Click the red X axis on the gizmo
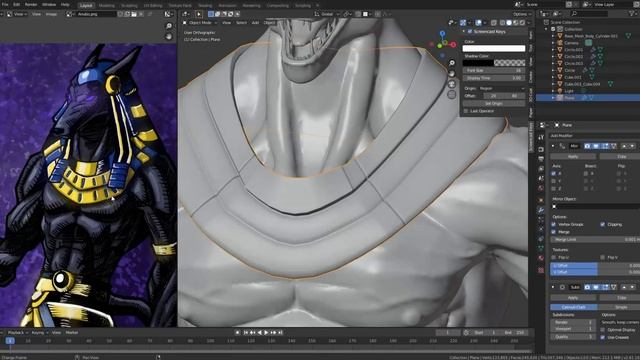 tap(453, 44)
